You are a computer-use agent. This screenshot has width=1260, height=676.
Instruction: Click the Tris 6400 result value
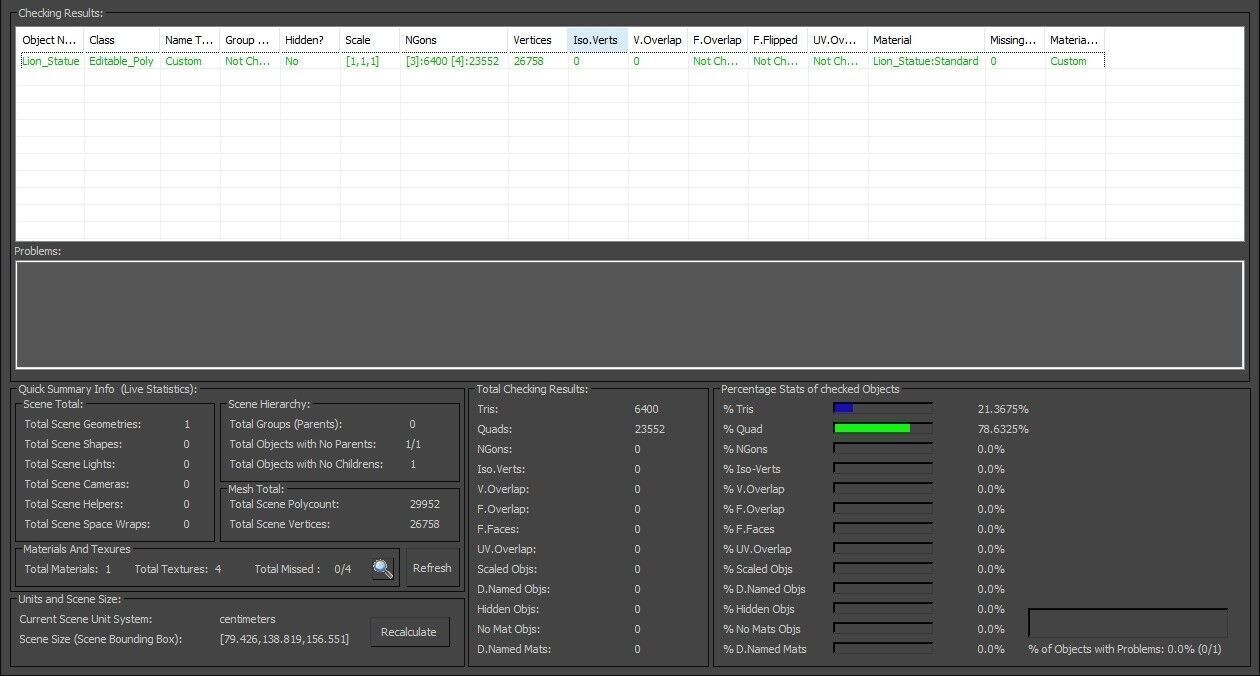pos(646,409)
